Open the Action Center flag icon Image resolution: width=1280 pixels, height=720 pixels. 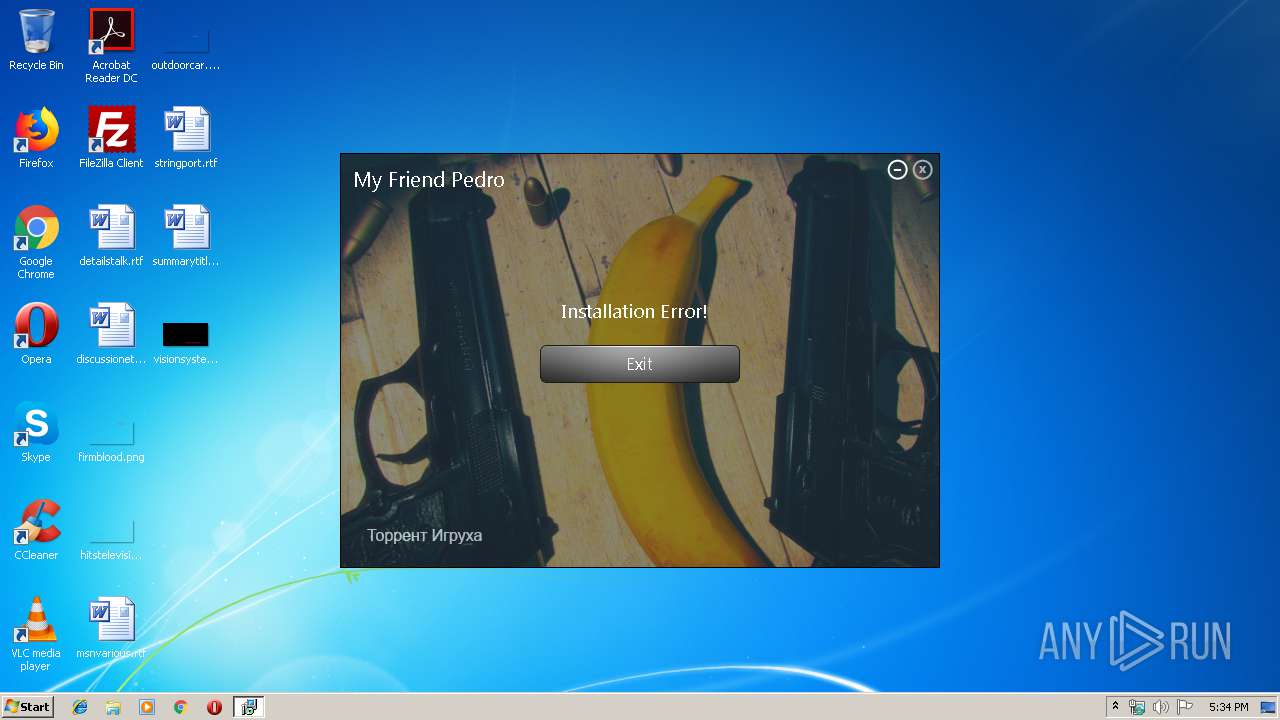(x=1185, y=707)
